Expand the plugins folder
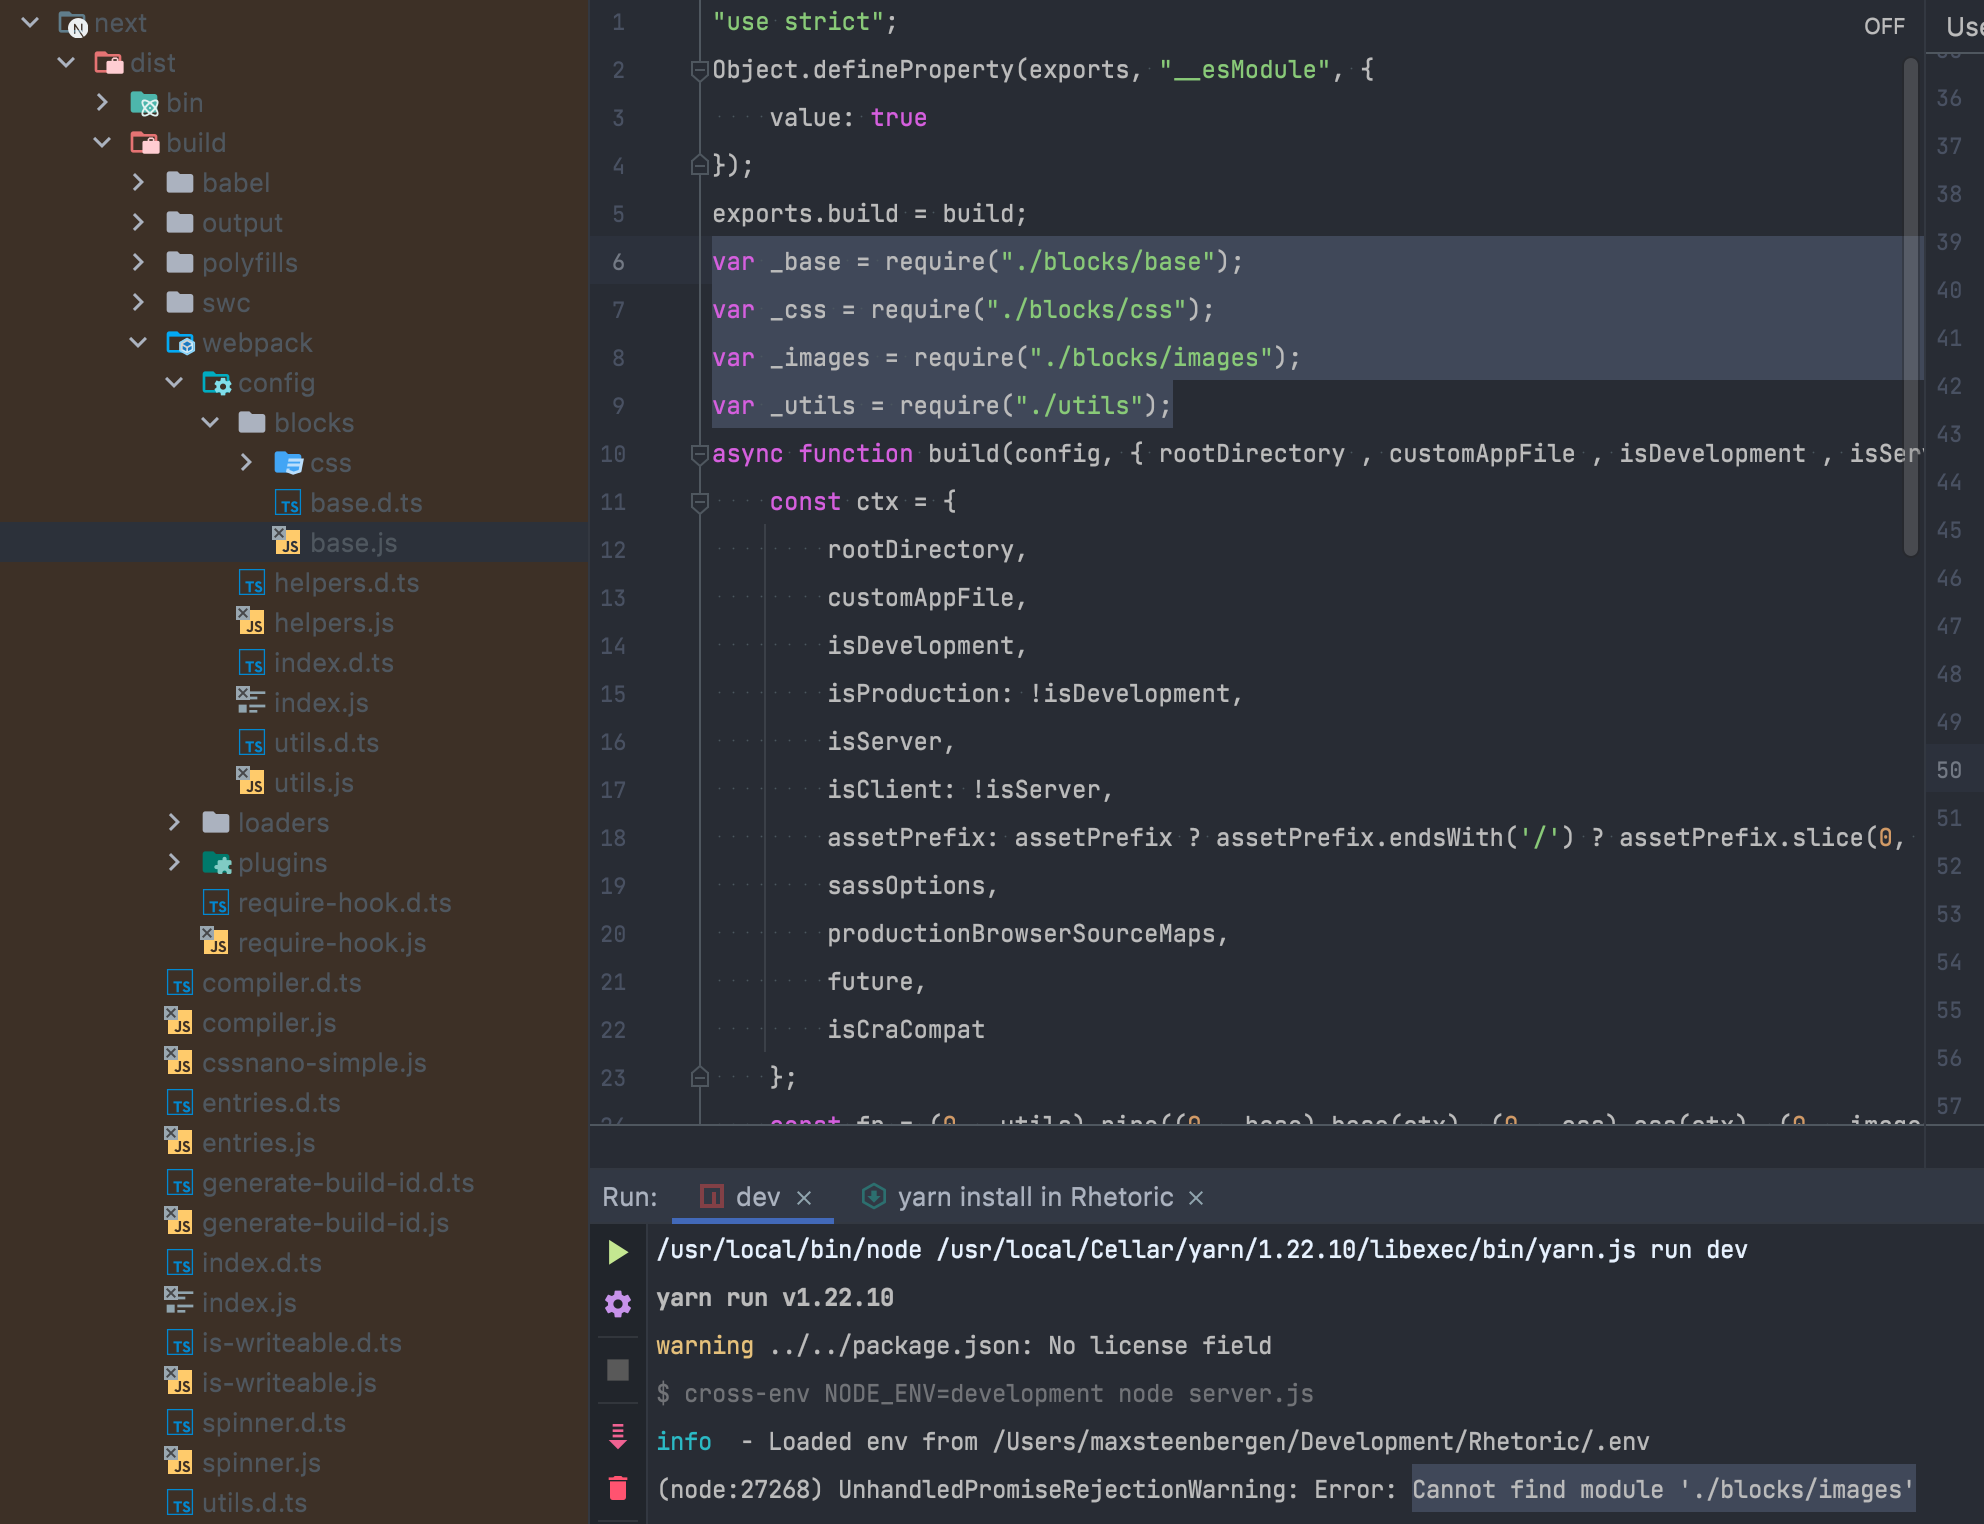The height and width of the screenshot is (1524, 1984). (174, 862)
